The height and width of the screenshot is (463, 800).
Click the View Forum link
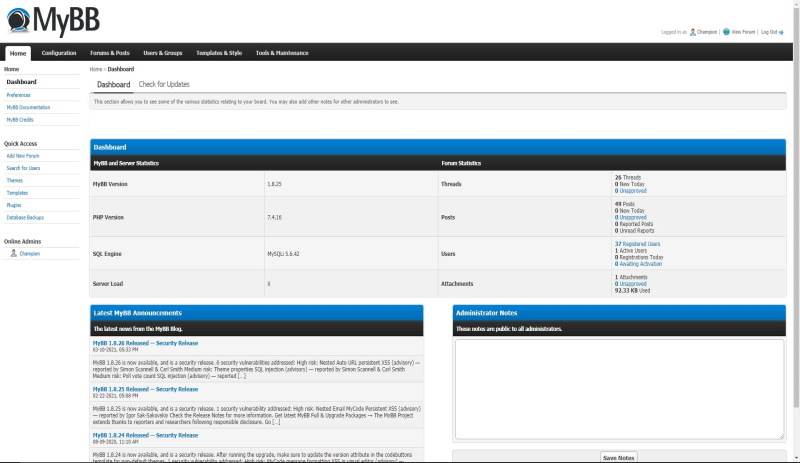[x=743, y=32]
